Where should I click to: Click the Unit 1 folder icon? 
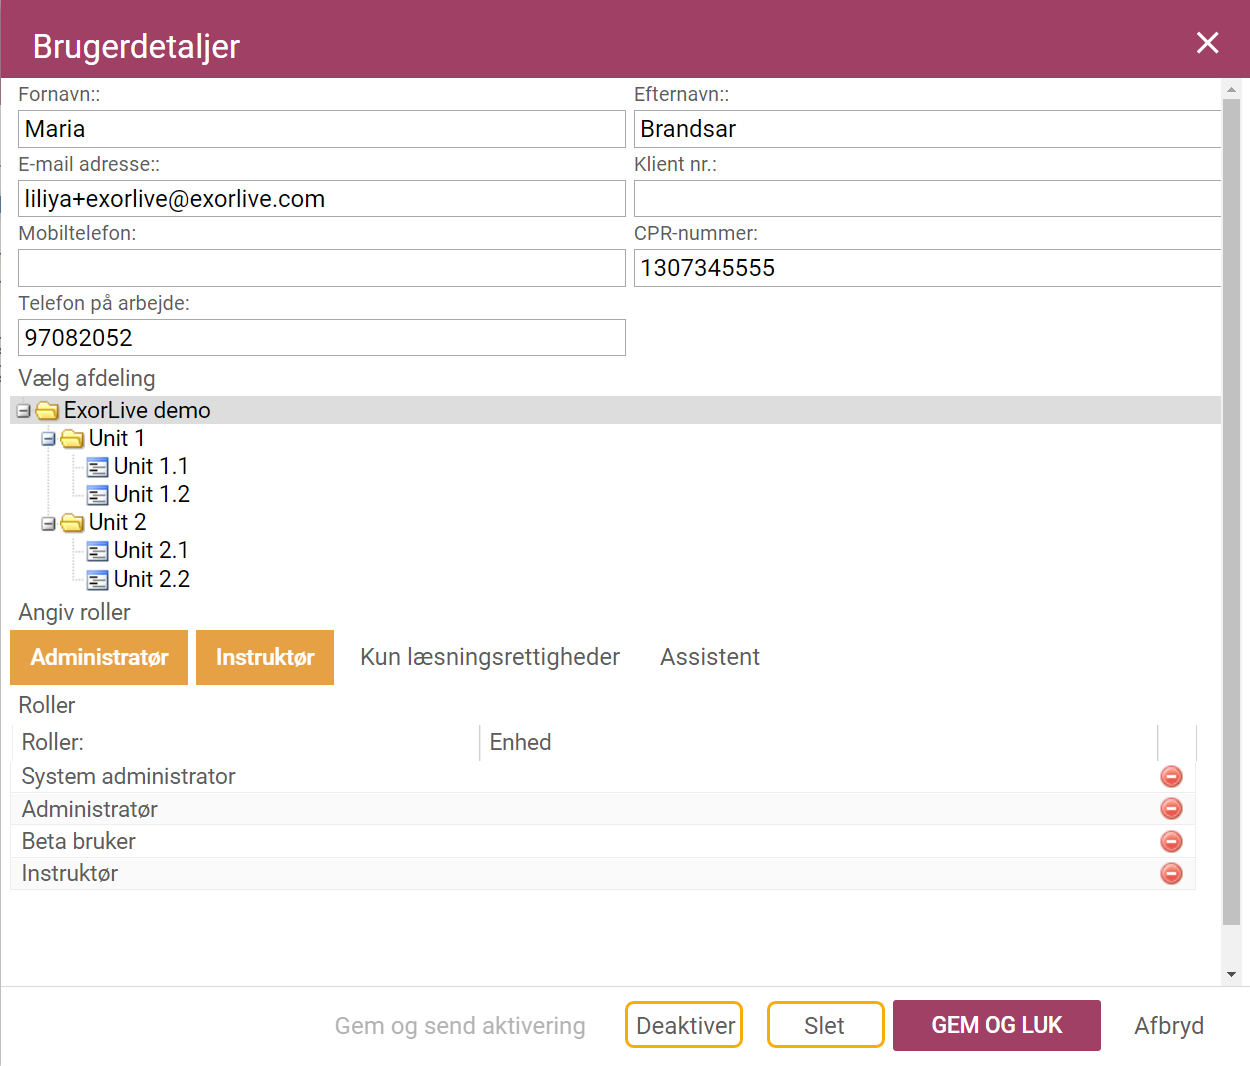[x=72, y=439]
